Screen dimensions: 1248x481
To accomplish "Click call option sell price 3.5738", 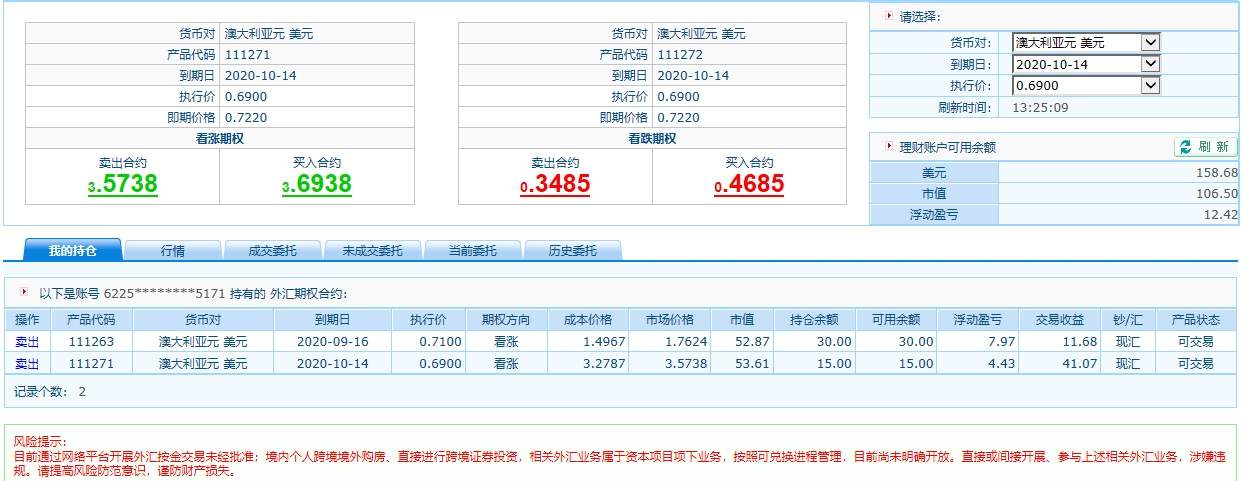I will point(123,184).
